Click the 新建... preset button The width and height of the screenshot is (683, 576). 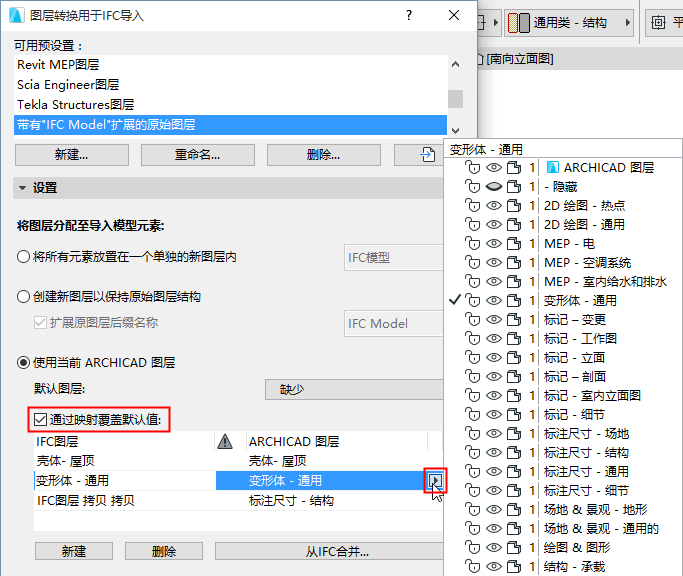point(72,155)
